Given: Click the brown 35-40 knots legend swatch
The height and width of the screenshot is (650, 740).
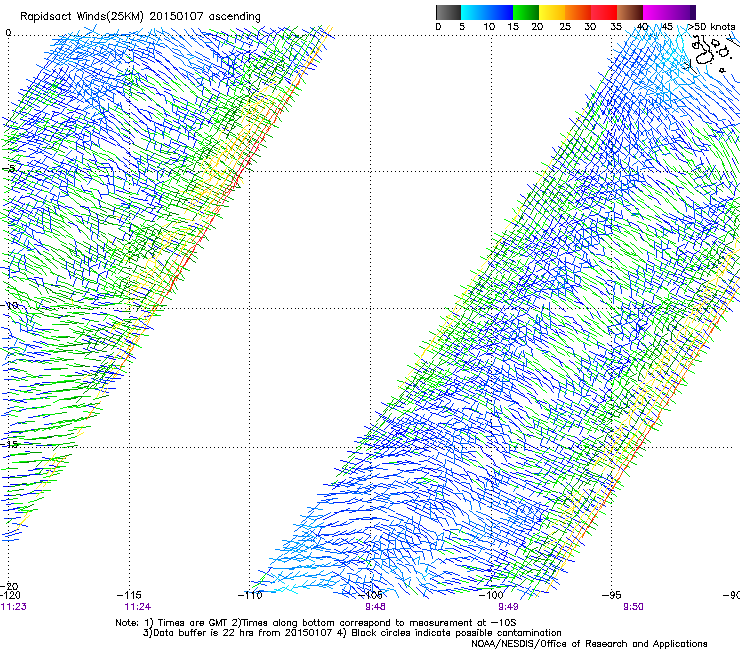Looking at the screenshot, I should pyautogui.click(x=630, y=12).
